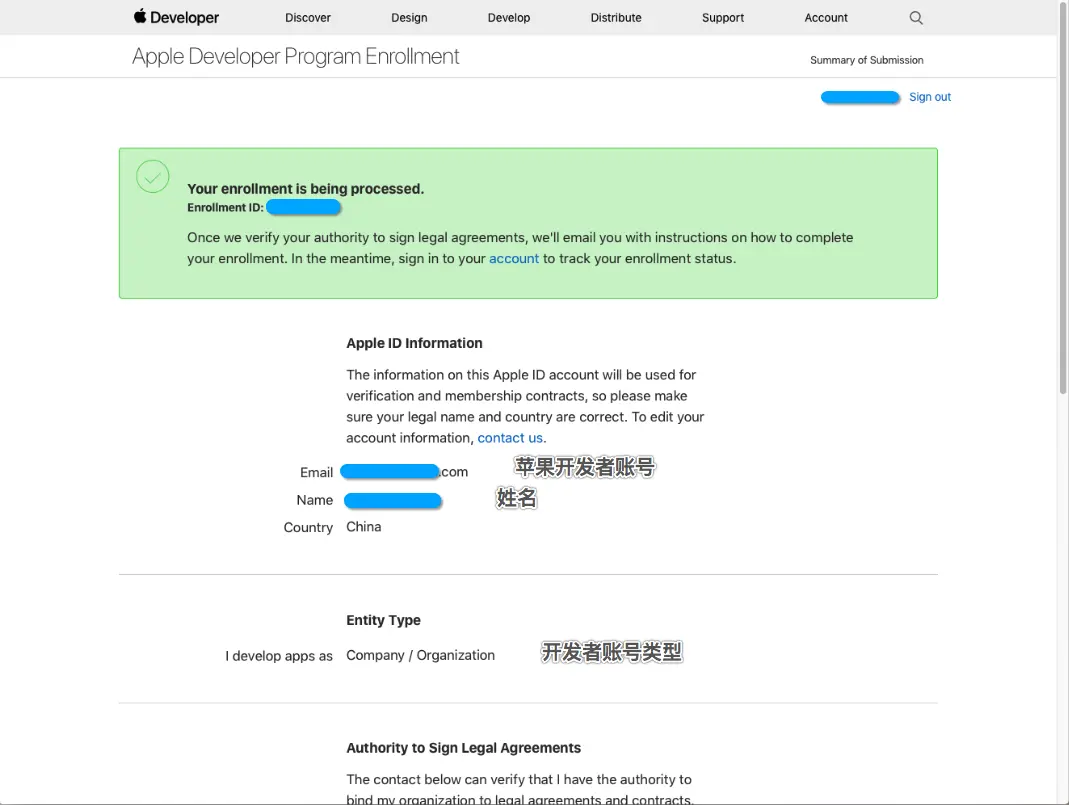Click the green enrollment checkmark icon
The width and height of the screenshot is (1069, 805).
pos(153,177)
